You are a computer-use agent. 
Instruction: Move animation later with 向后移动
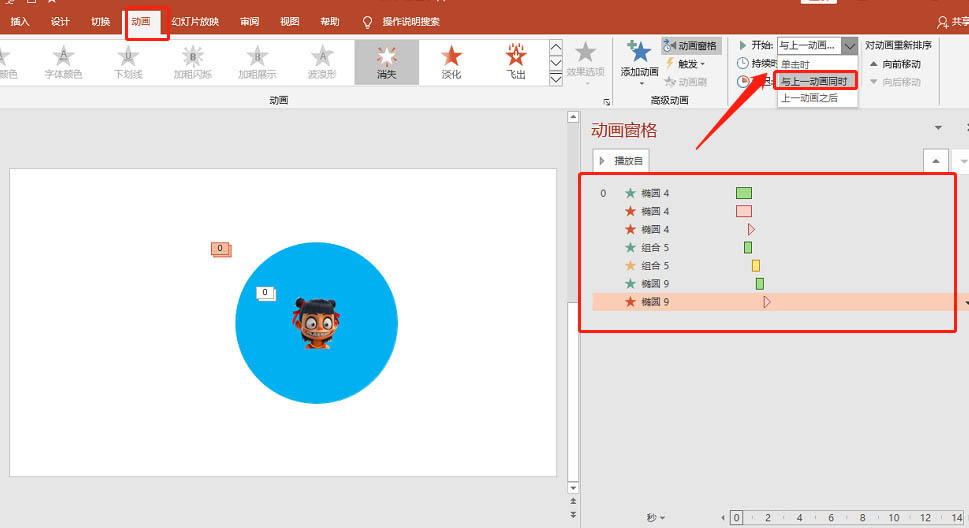[x=895, y=82]
